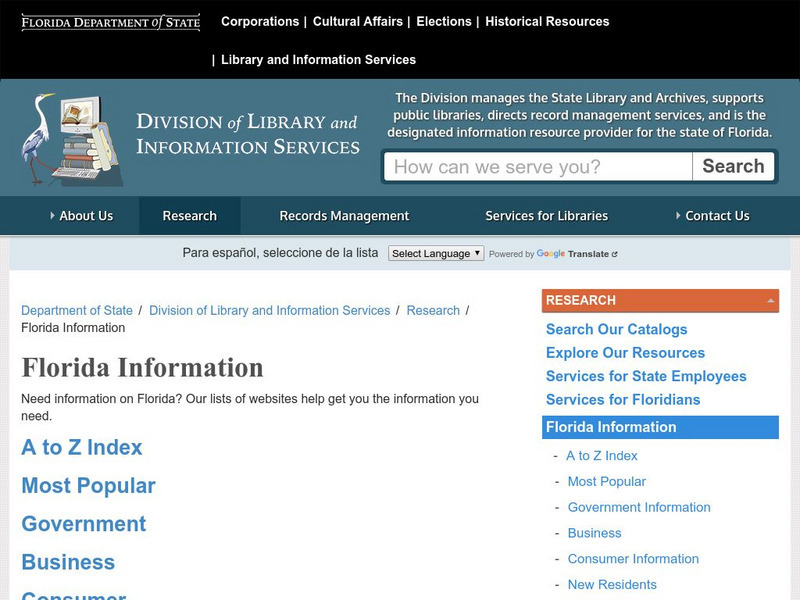800x600 pixels.
Task: Open the Cultural Affairs top link
Action: click(x=358, y=21)
